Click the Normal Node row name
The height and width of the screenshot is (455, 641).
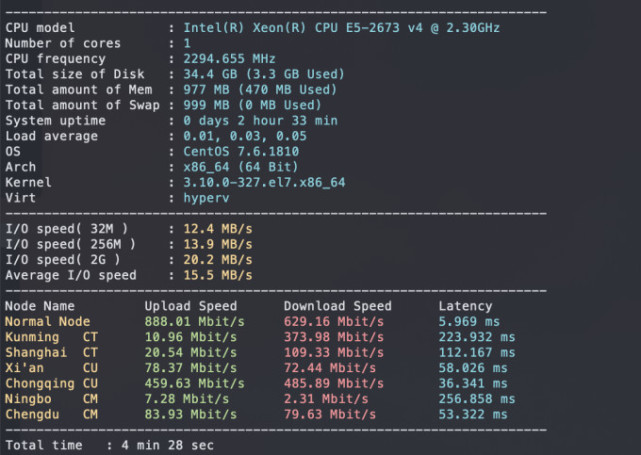click(x=48, y=321)
